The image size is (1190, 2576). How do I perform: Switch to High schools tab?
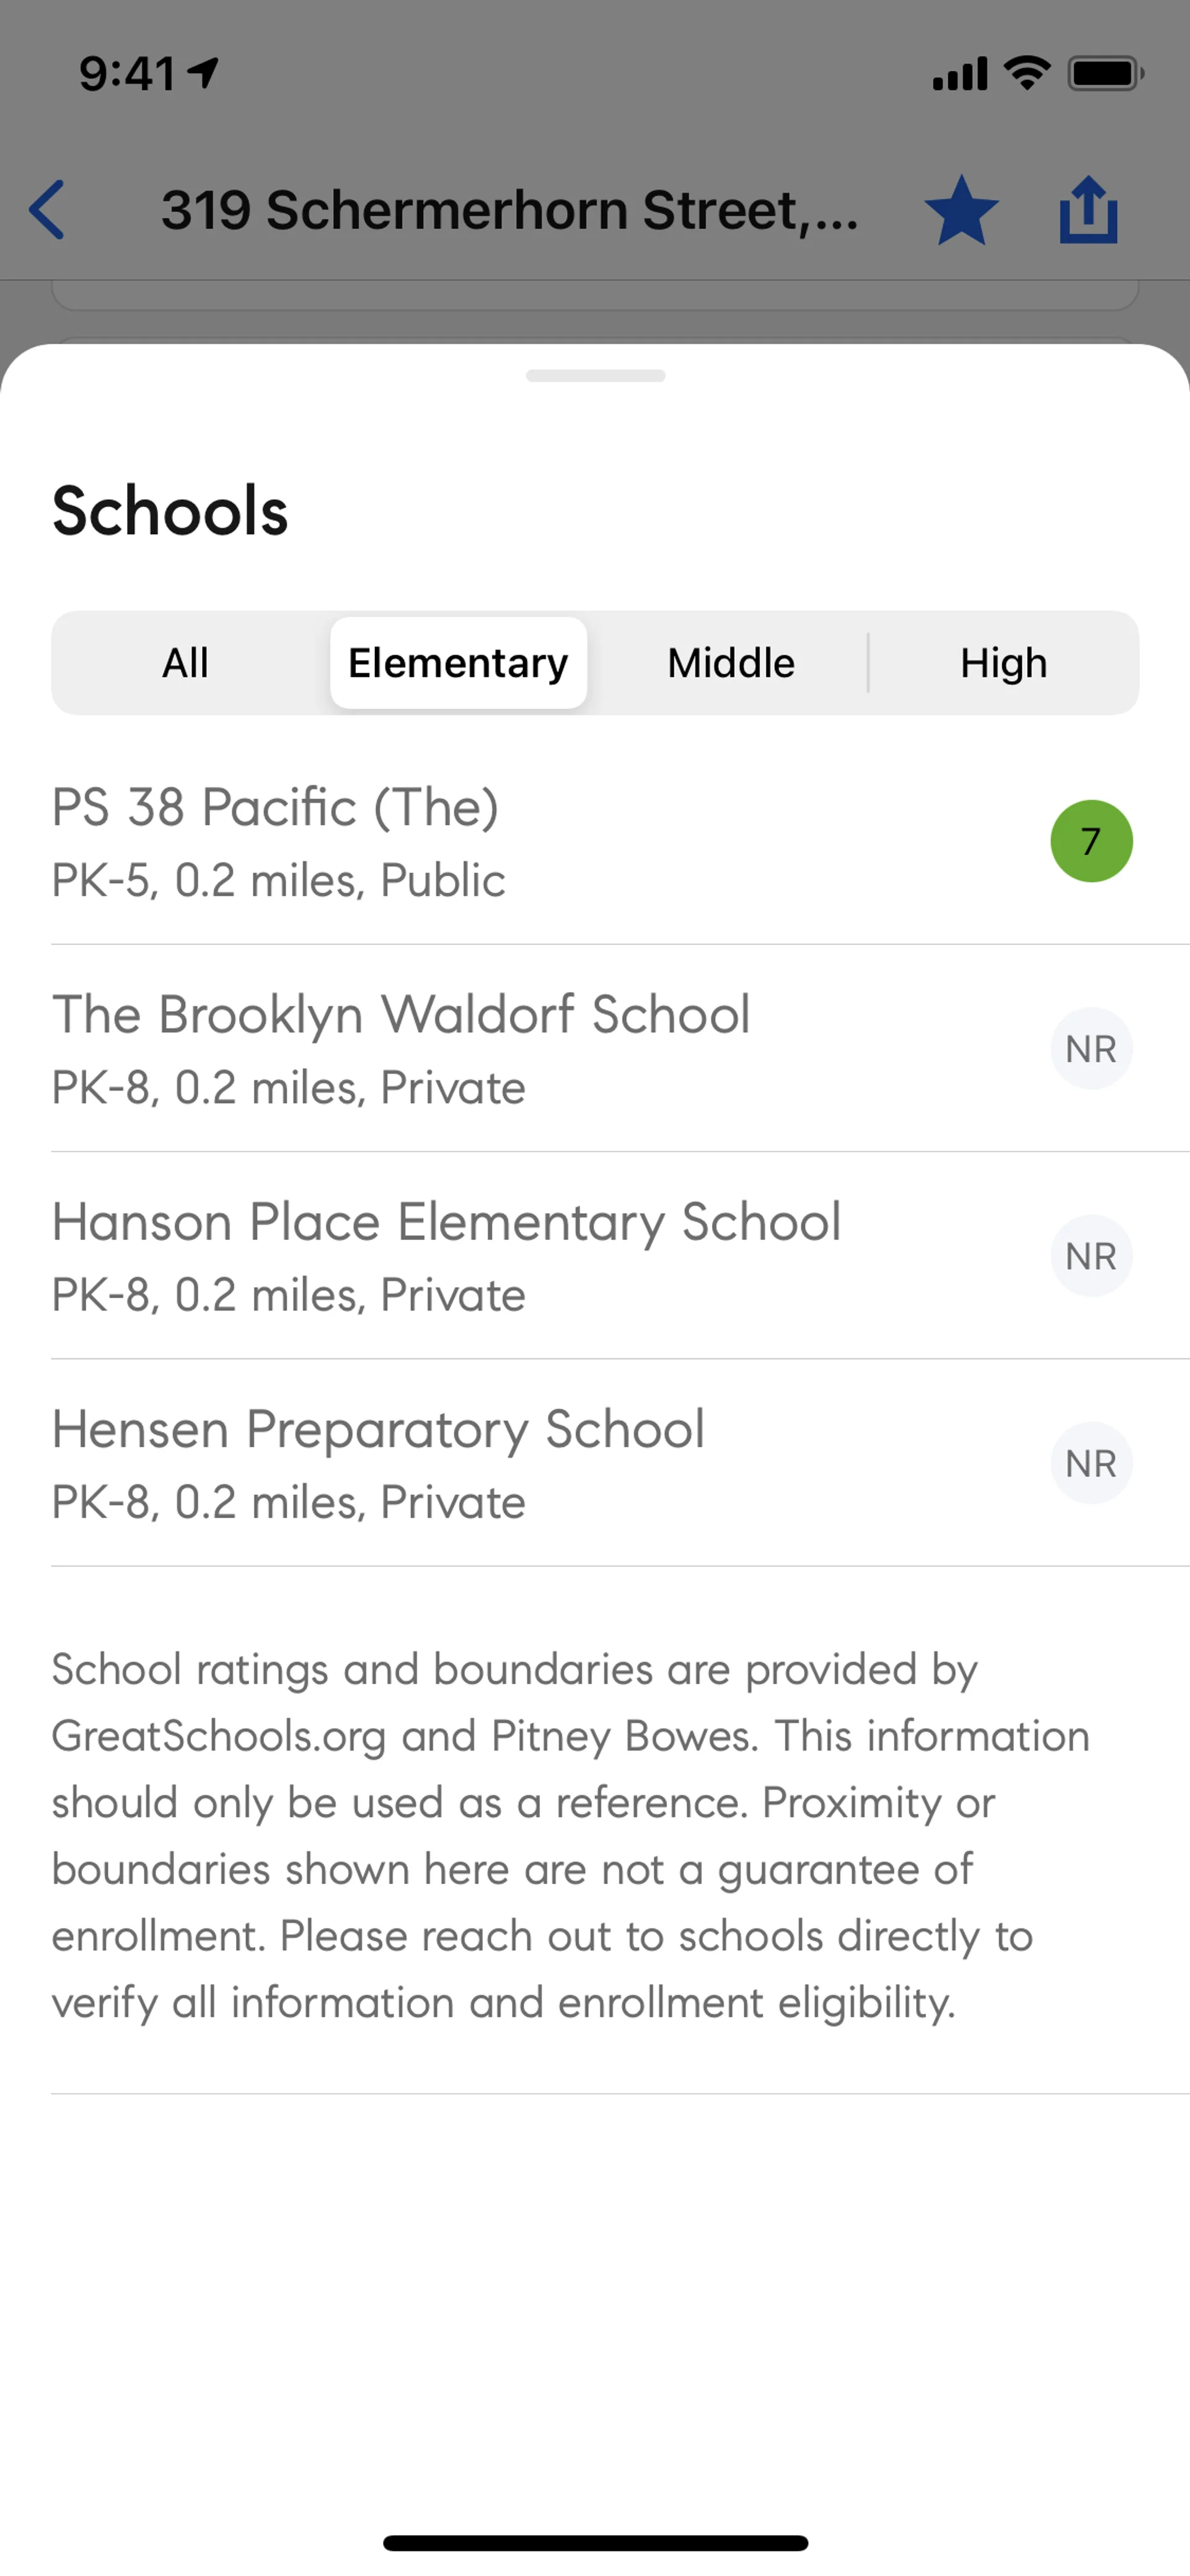point(1003,663)
